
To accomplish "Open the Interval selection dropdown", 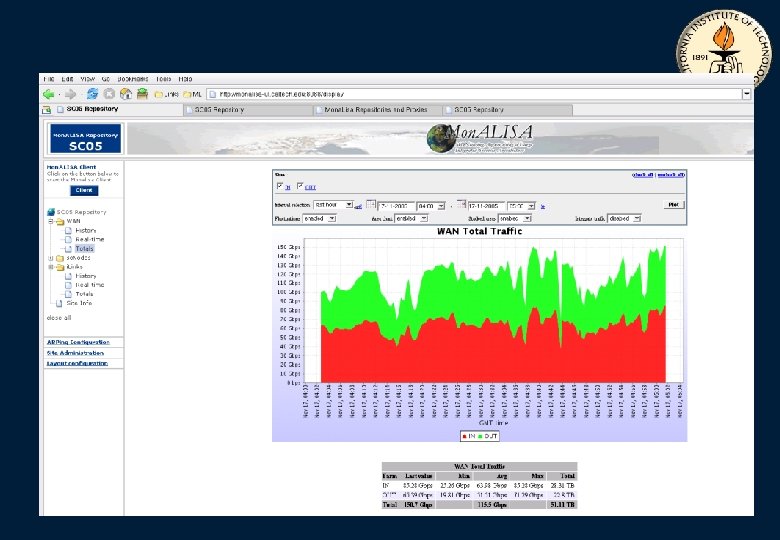I will click(x=333, y=205).
